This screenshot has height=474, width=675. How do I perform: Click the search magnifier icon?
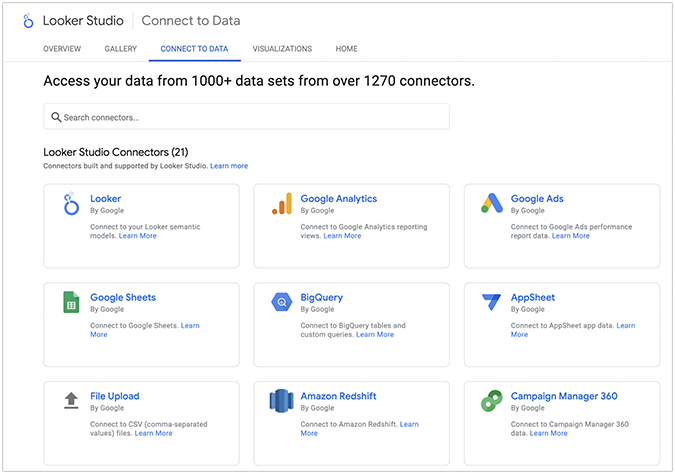(x=56, y=117)
